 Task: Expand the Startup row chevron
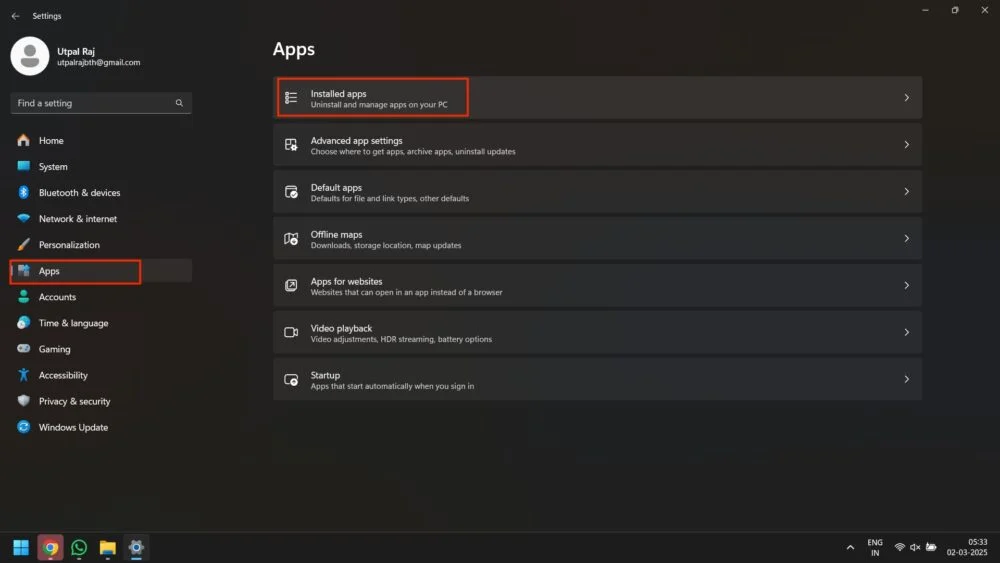[906, 380]
